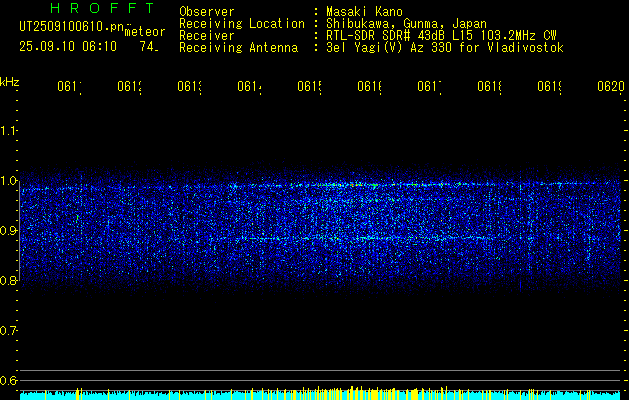629x400 pixels.
Task: Click the 0.6 kHz axis label
Action: point(9,380)
